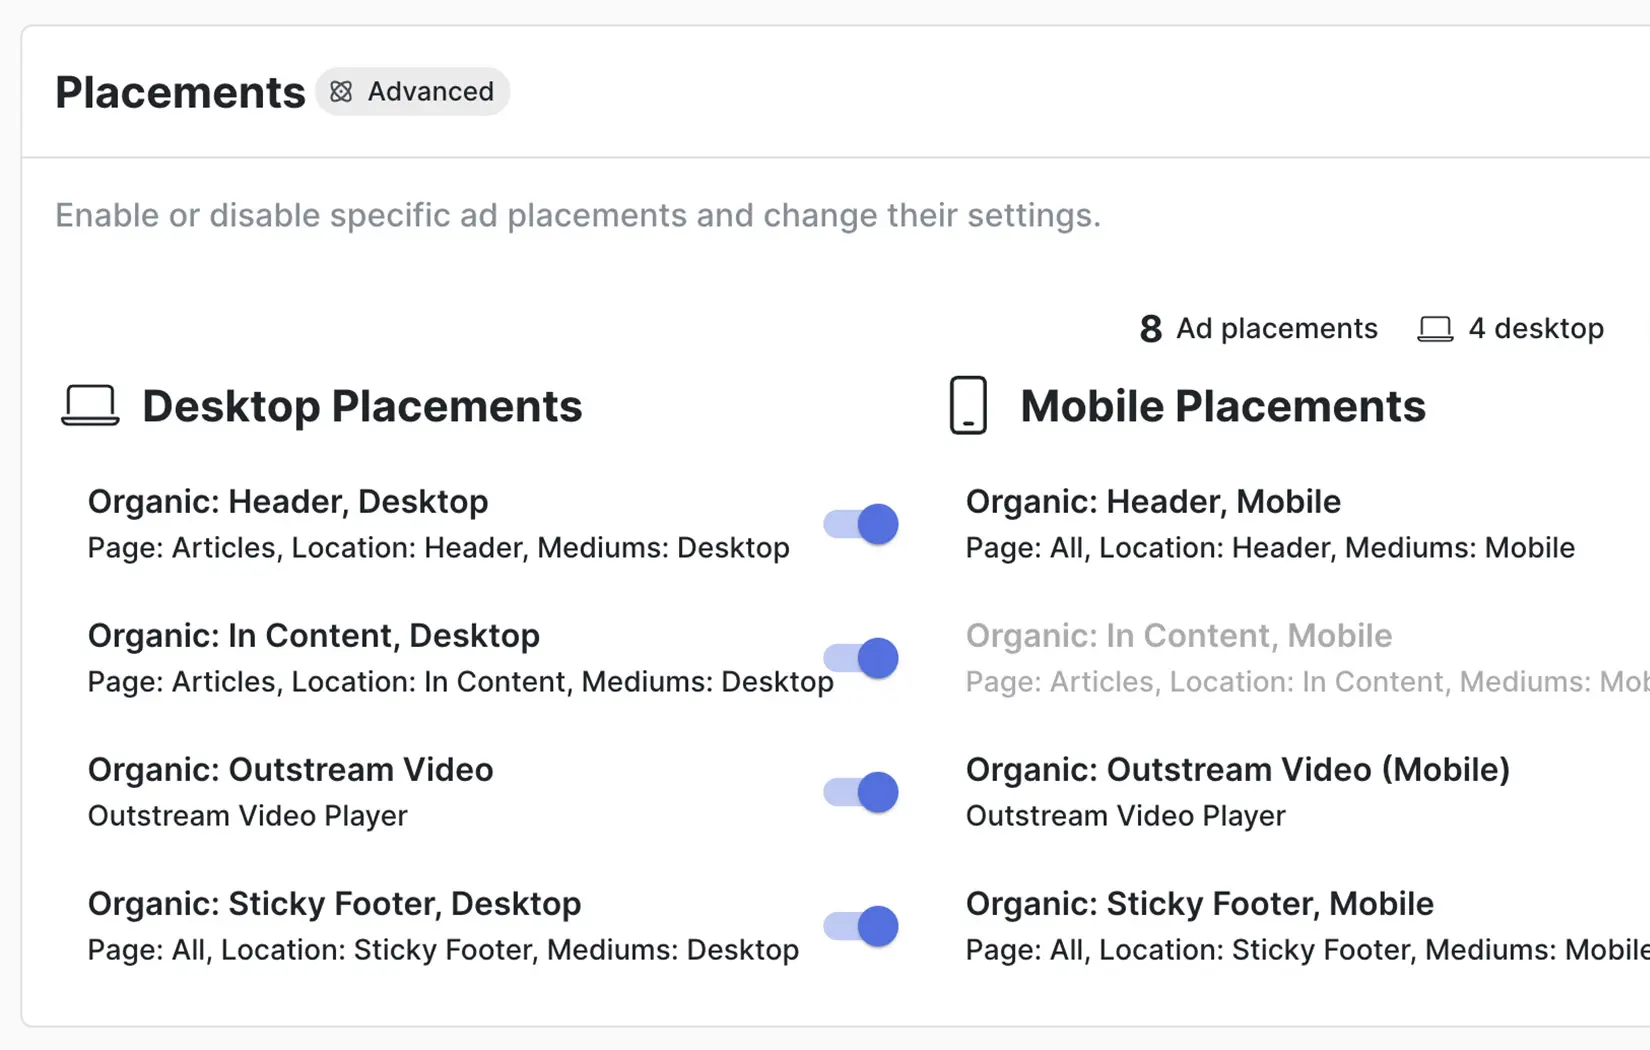This screenshot has height=1050, width=1650.
Task: Open Organic: Header, Mobile placement
Action: 1153,502
